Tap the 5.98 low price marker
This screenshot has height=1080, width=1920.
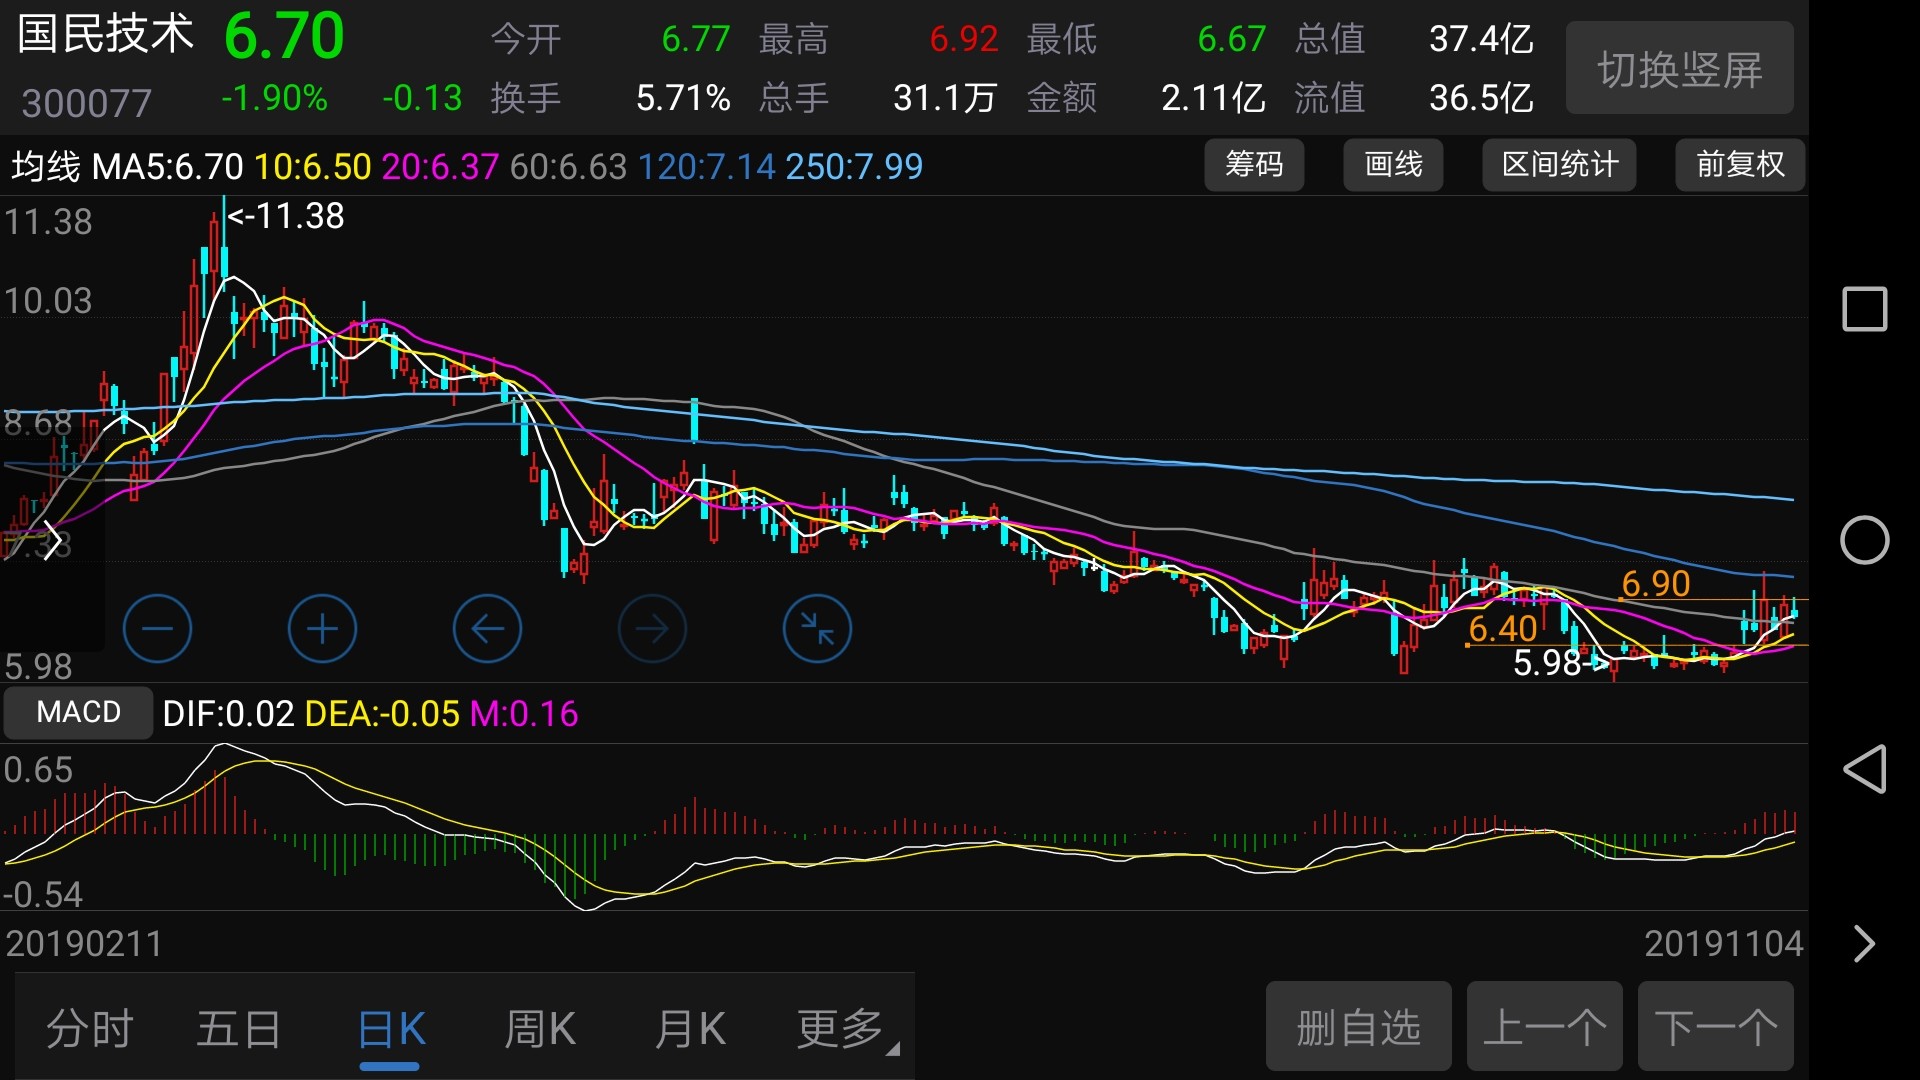click(1560, 663)
